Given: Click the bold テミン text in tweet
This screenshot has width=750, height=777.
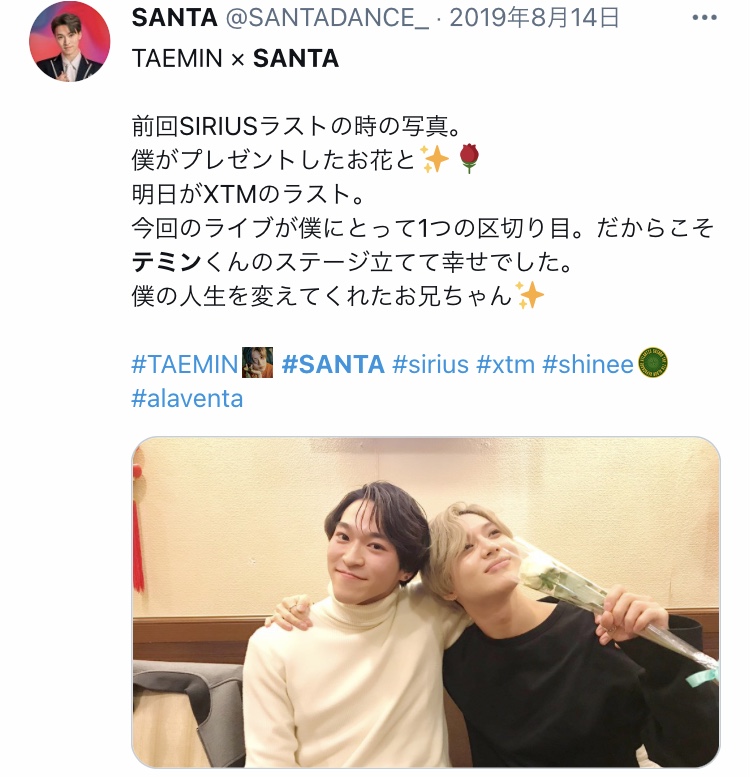Looking at the screenshot, I should coord(166,262).
